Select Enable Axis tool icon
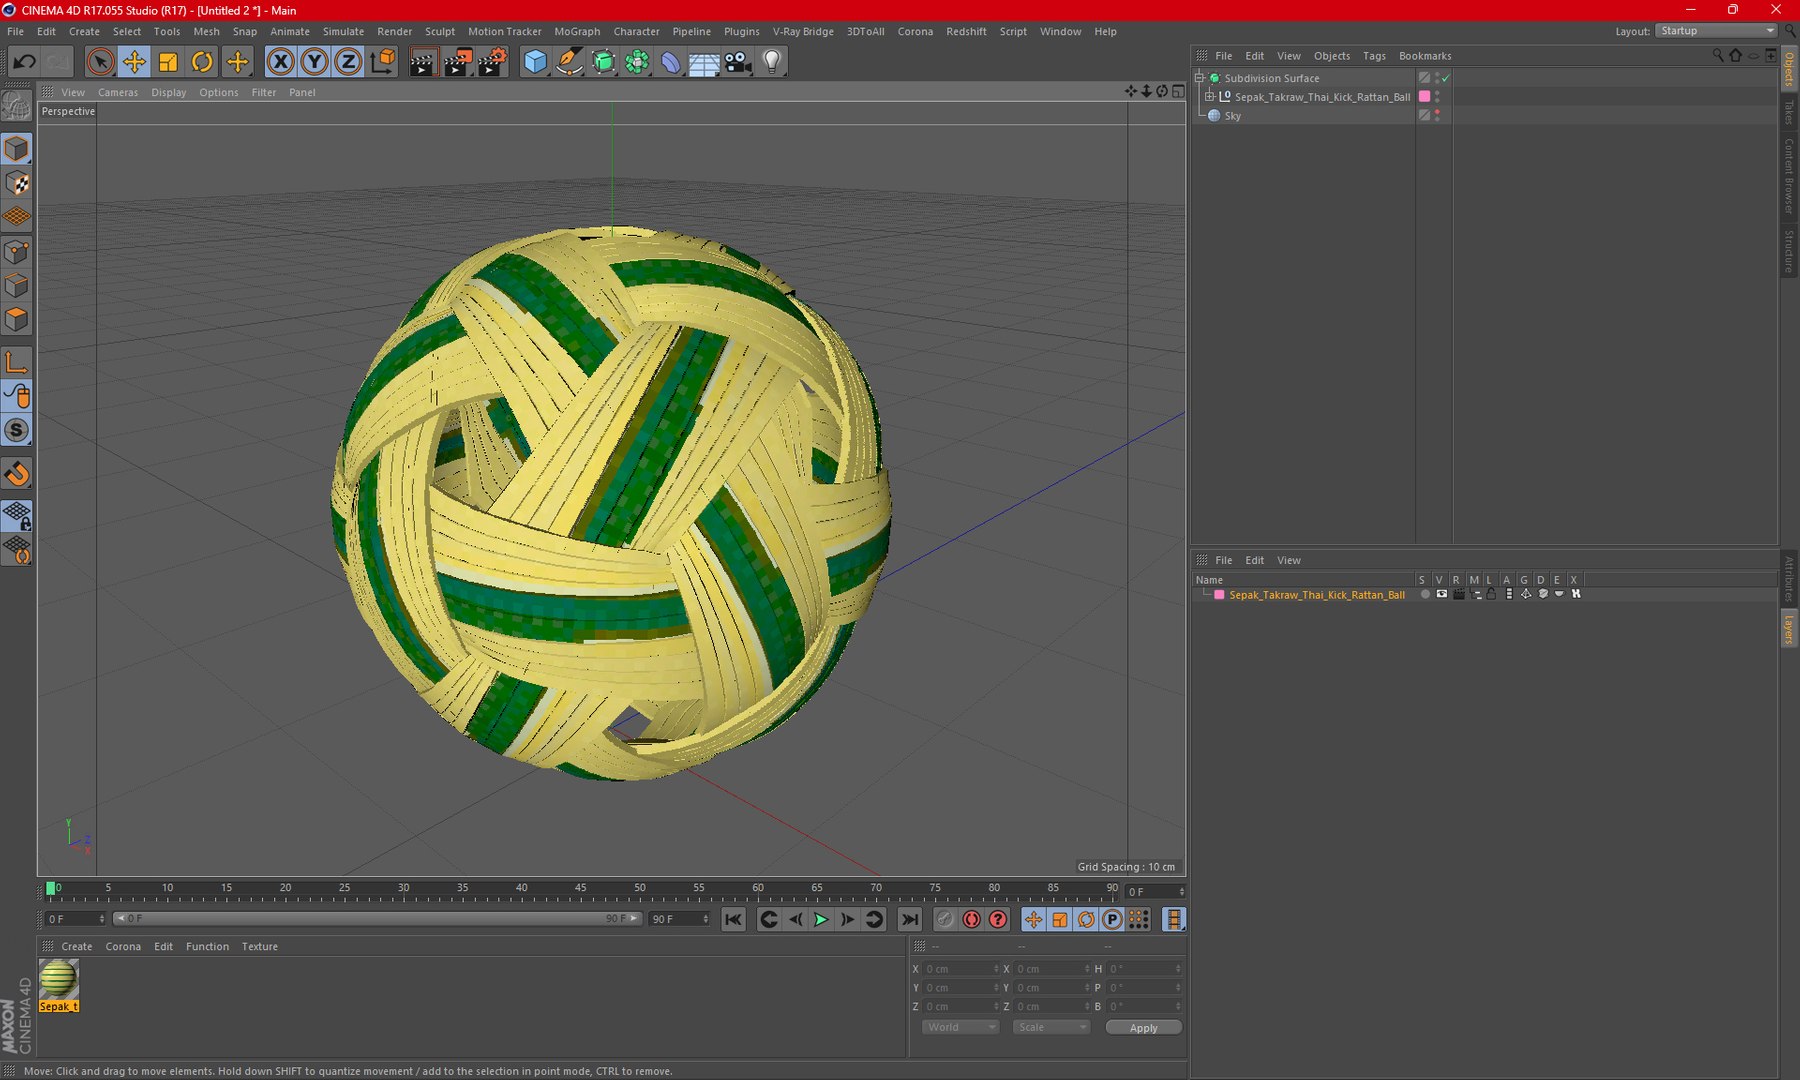The image size is (1800, 1080). pyautogui.click(x=16, y=362)
